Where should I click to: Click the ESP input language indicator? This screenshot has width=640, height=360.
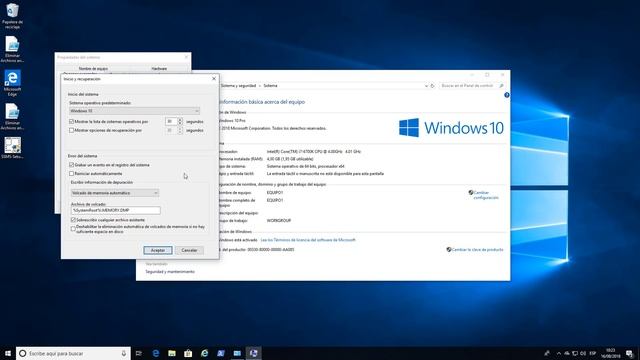[x=593, y=353]
